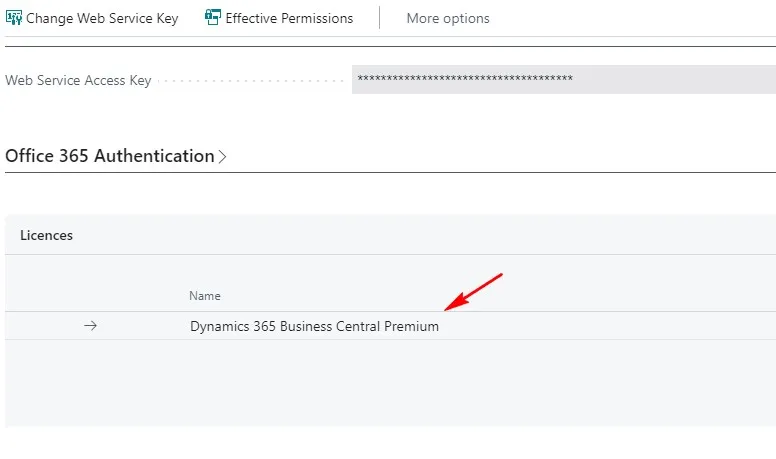
Task: Open Effective Permissions action
Action: click(279, 18)
